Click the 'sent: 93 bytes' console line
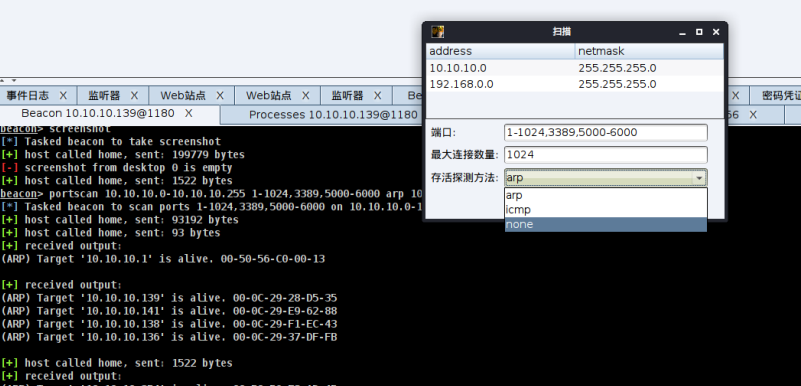 (110, 233)
